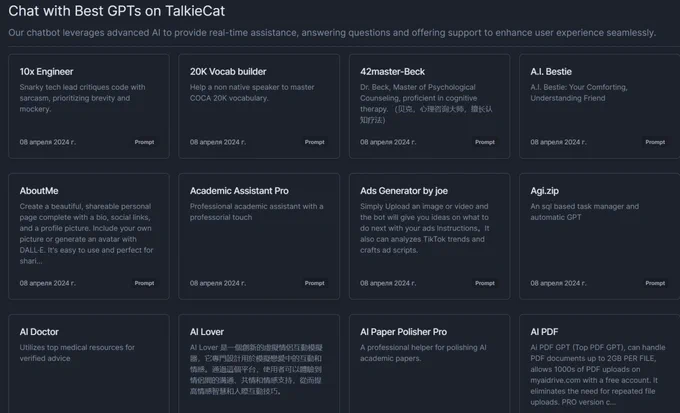Viewport: 680px width, 413px height.
Task: Click the date under Ads Generator by joe
Action: pos(388,283)
